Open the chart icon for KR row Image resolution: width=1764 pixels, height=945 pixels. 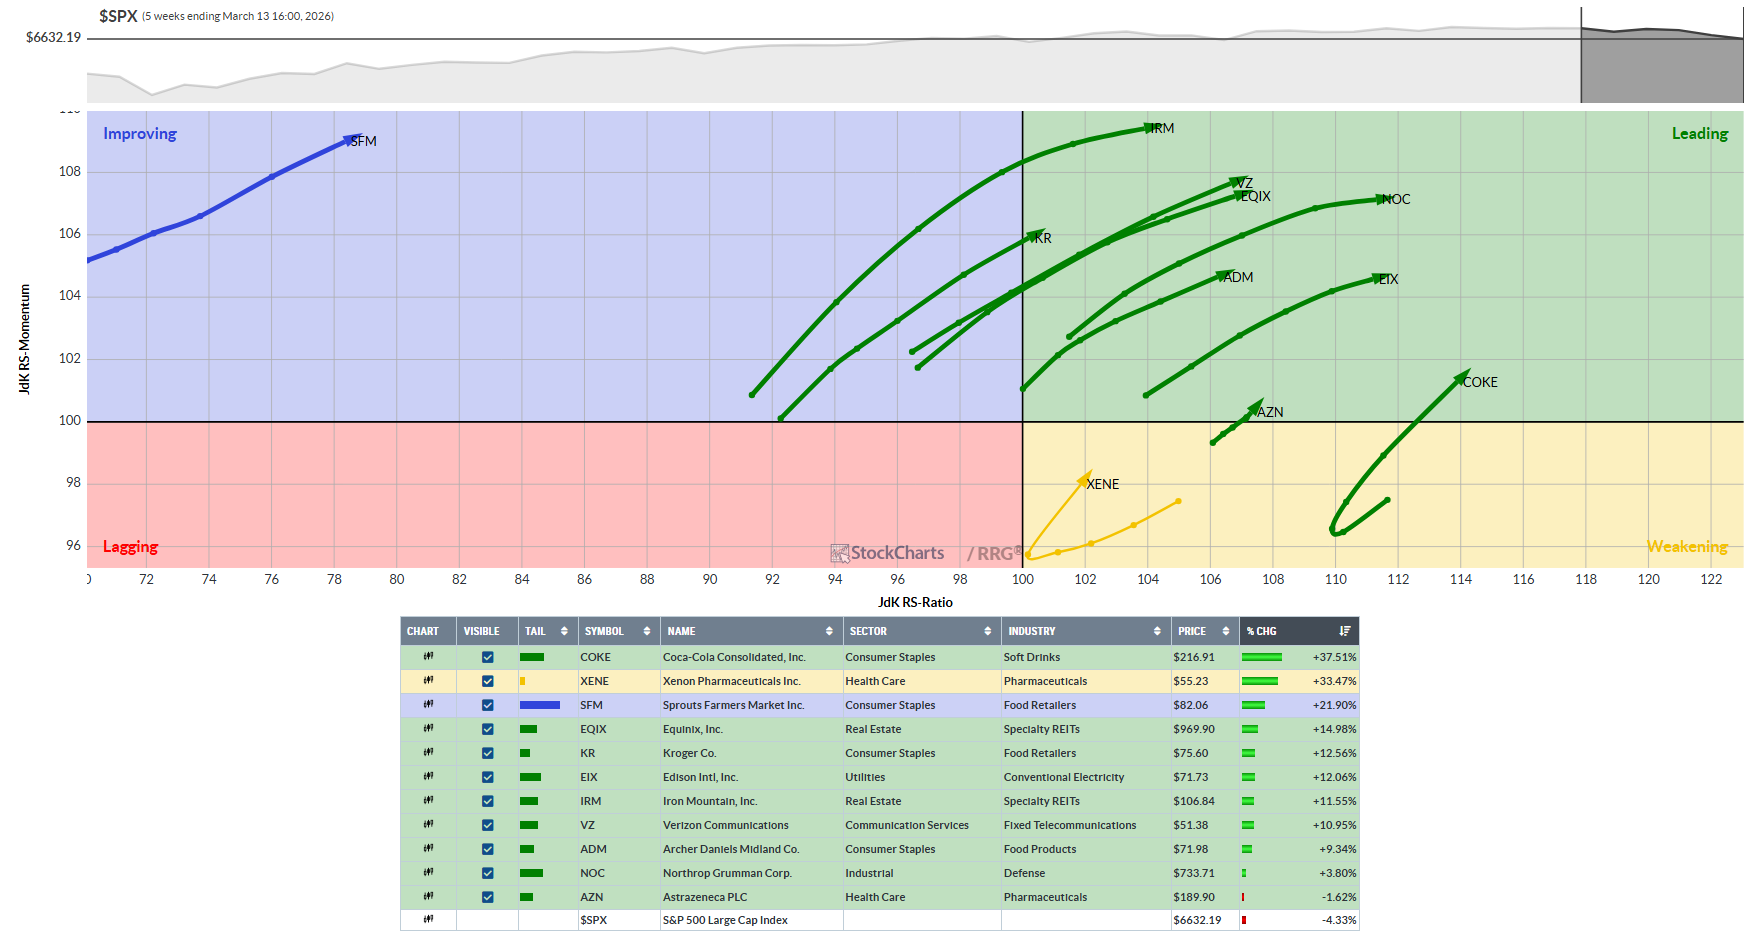[428, 753]
